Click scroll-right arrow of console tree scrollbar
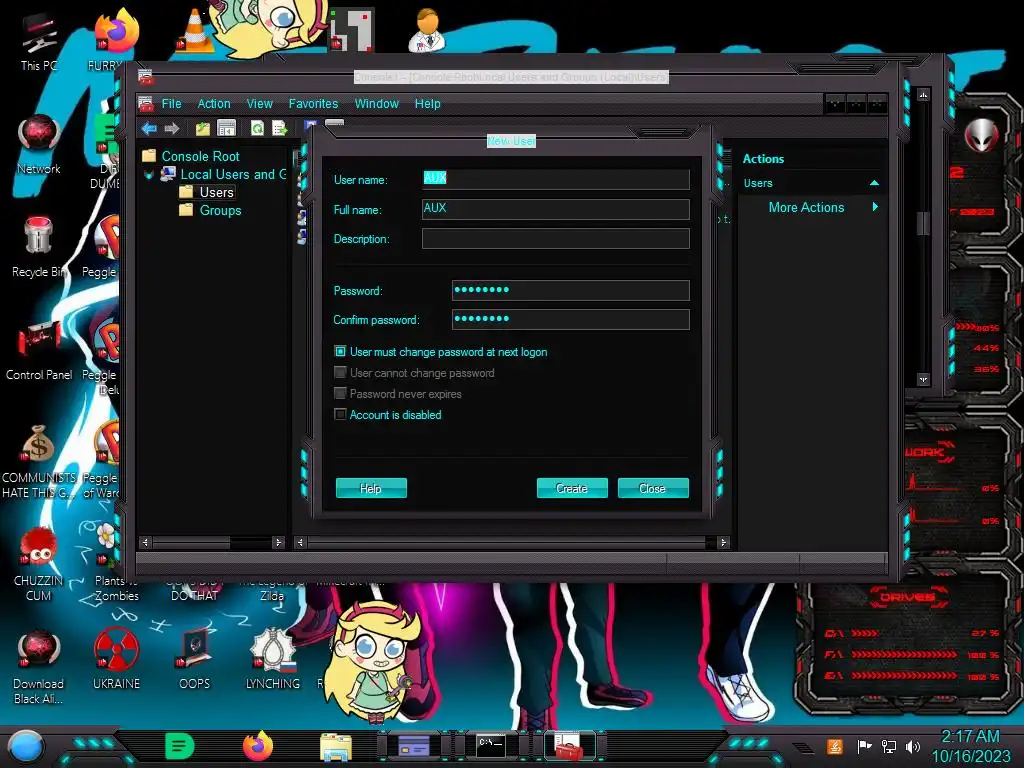The image size is (1024, 768). [x=279, y=542]
